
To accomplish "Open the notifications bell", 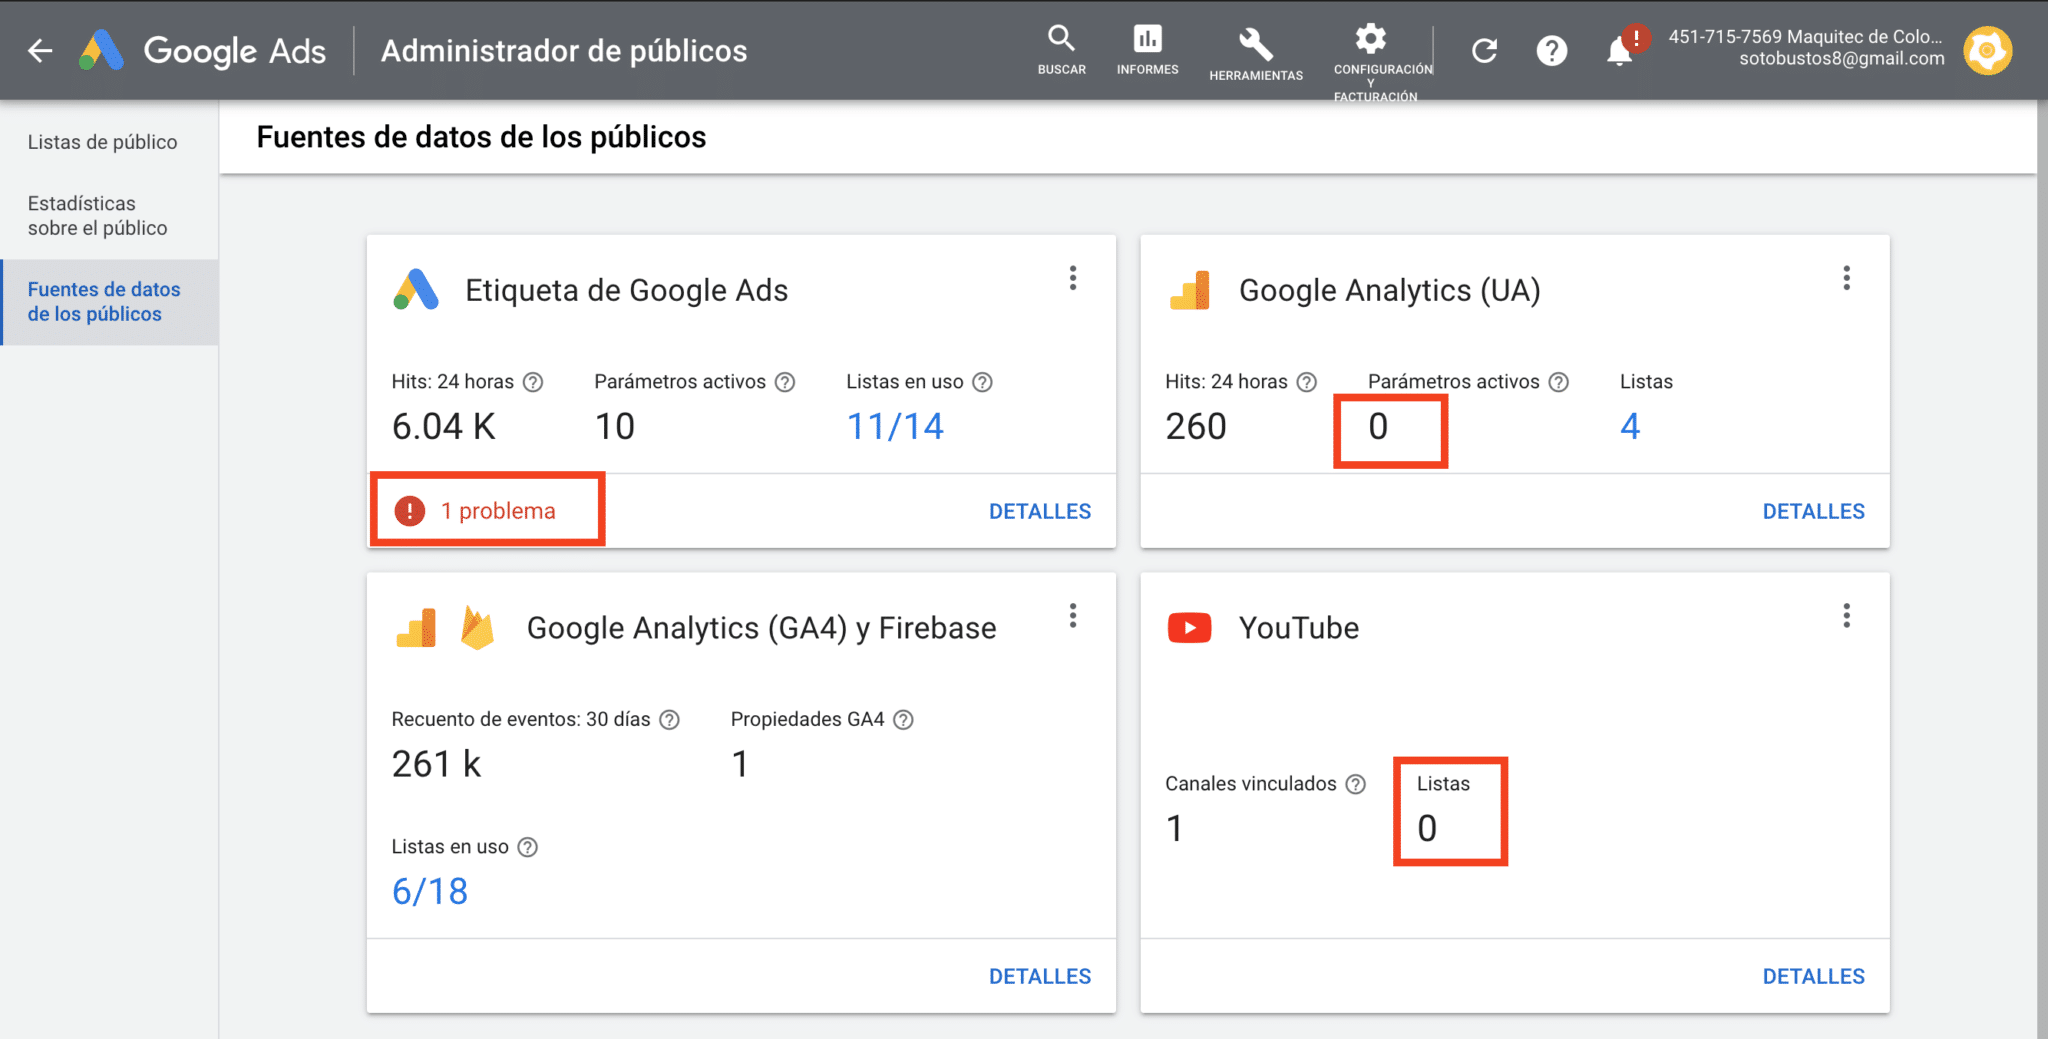I will 1619,51.
